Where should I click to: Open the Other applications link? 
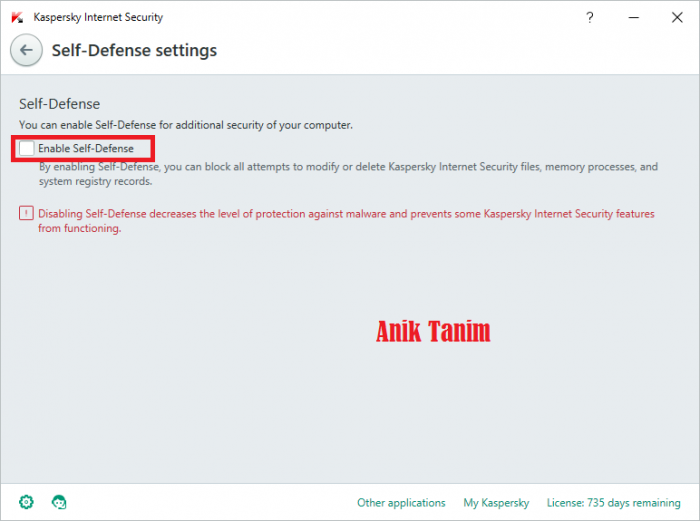click(401, 502)
